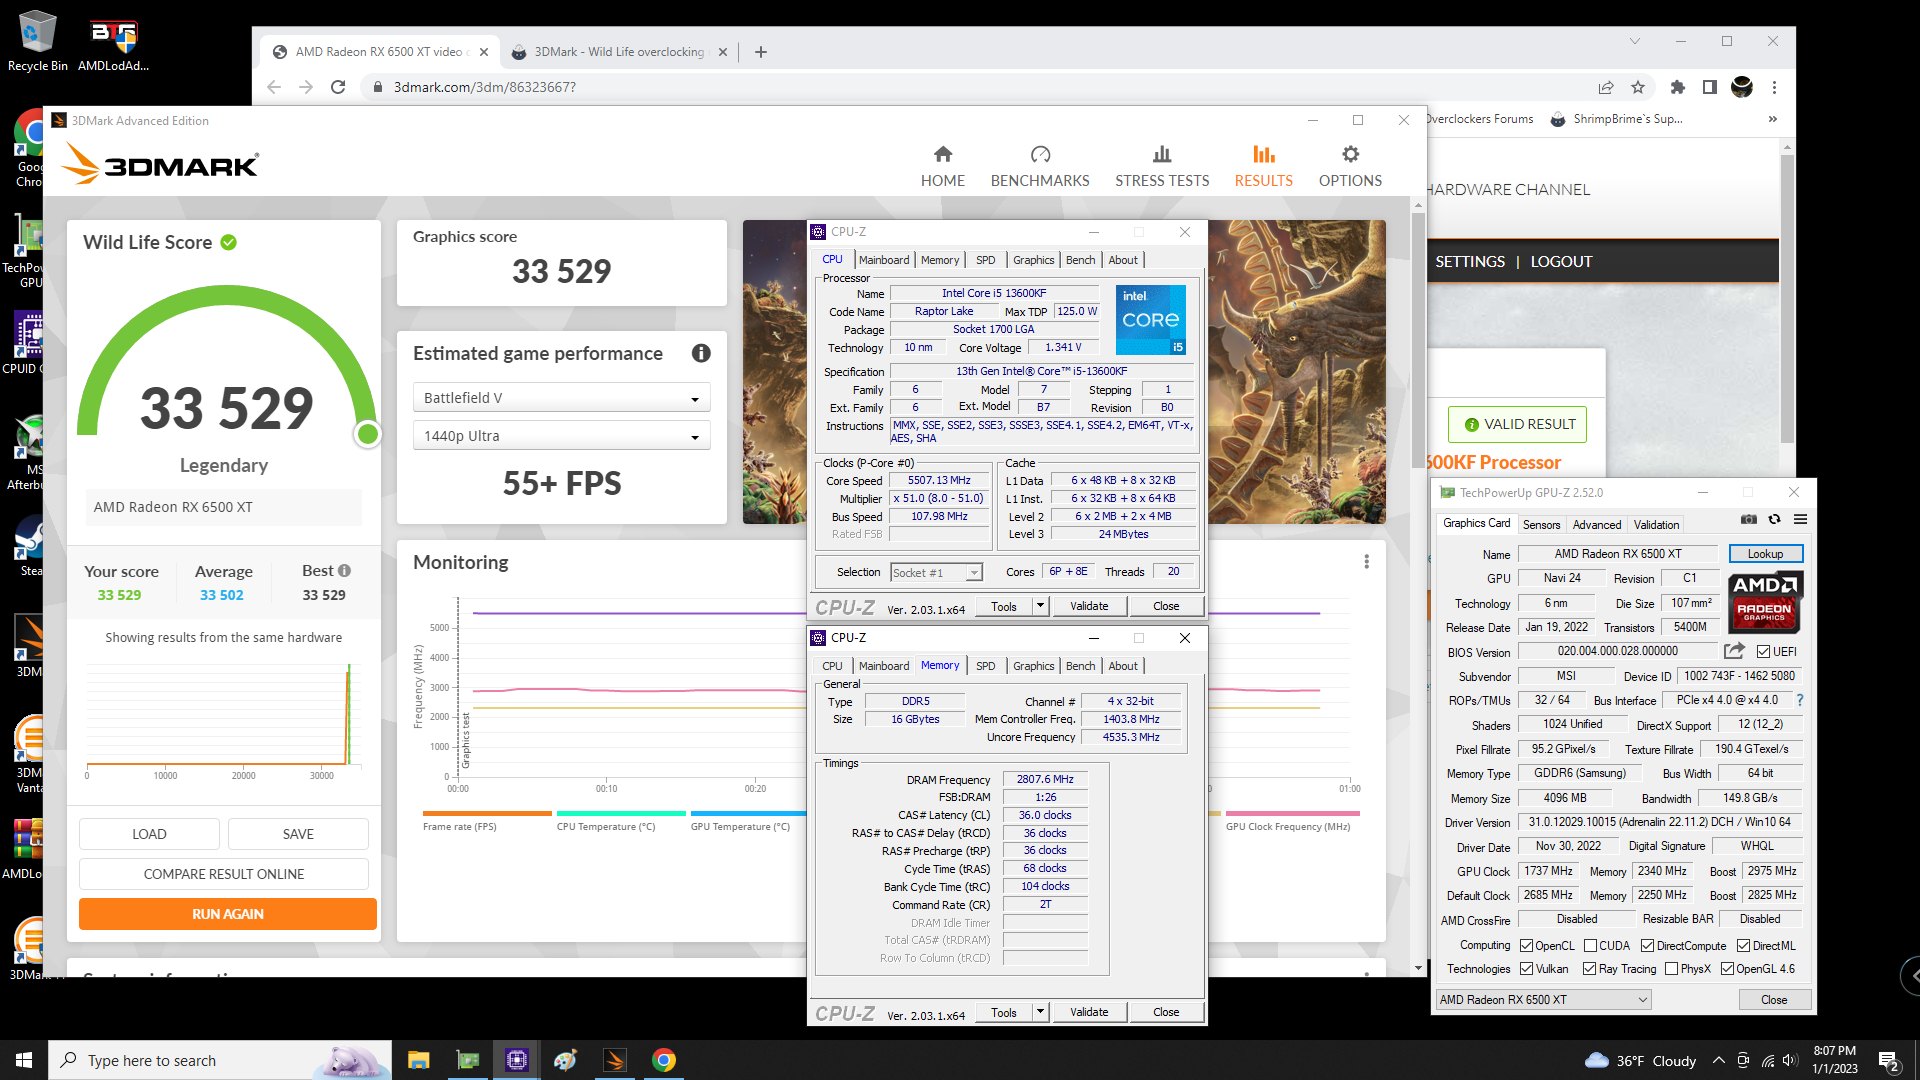Open the 3DMark taskbar icon

pos(615,1060)
